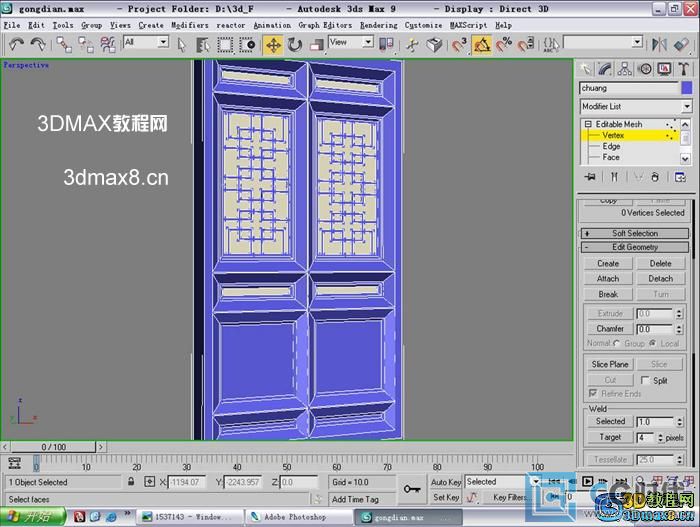Switch to the Hierarchy panel tab
Viewport: 700px width, 527px height.
click(625, 69)
